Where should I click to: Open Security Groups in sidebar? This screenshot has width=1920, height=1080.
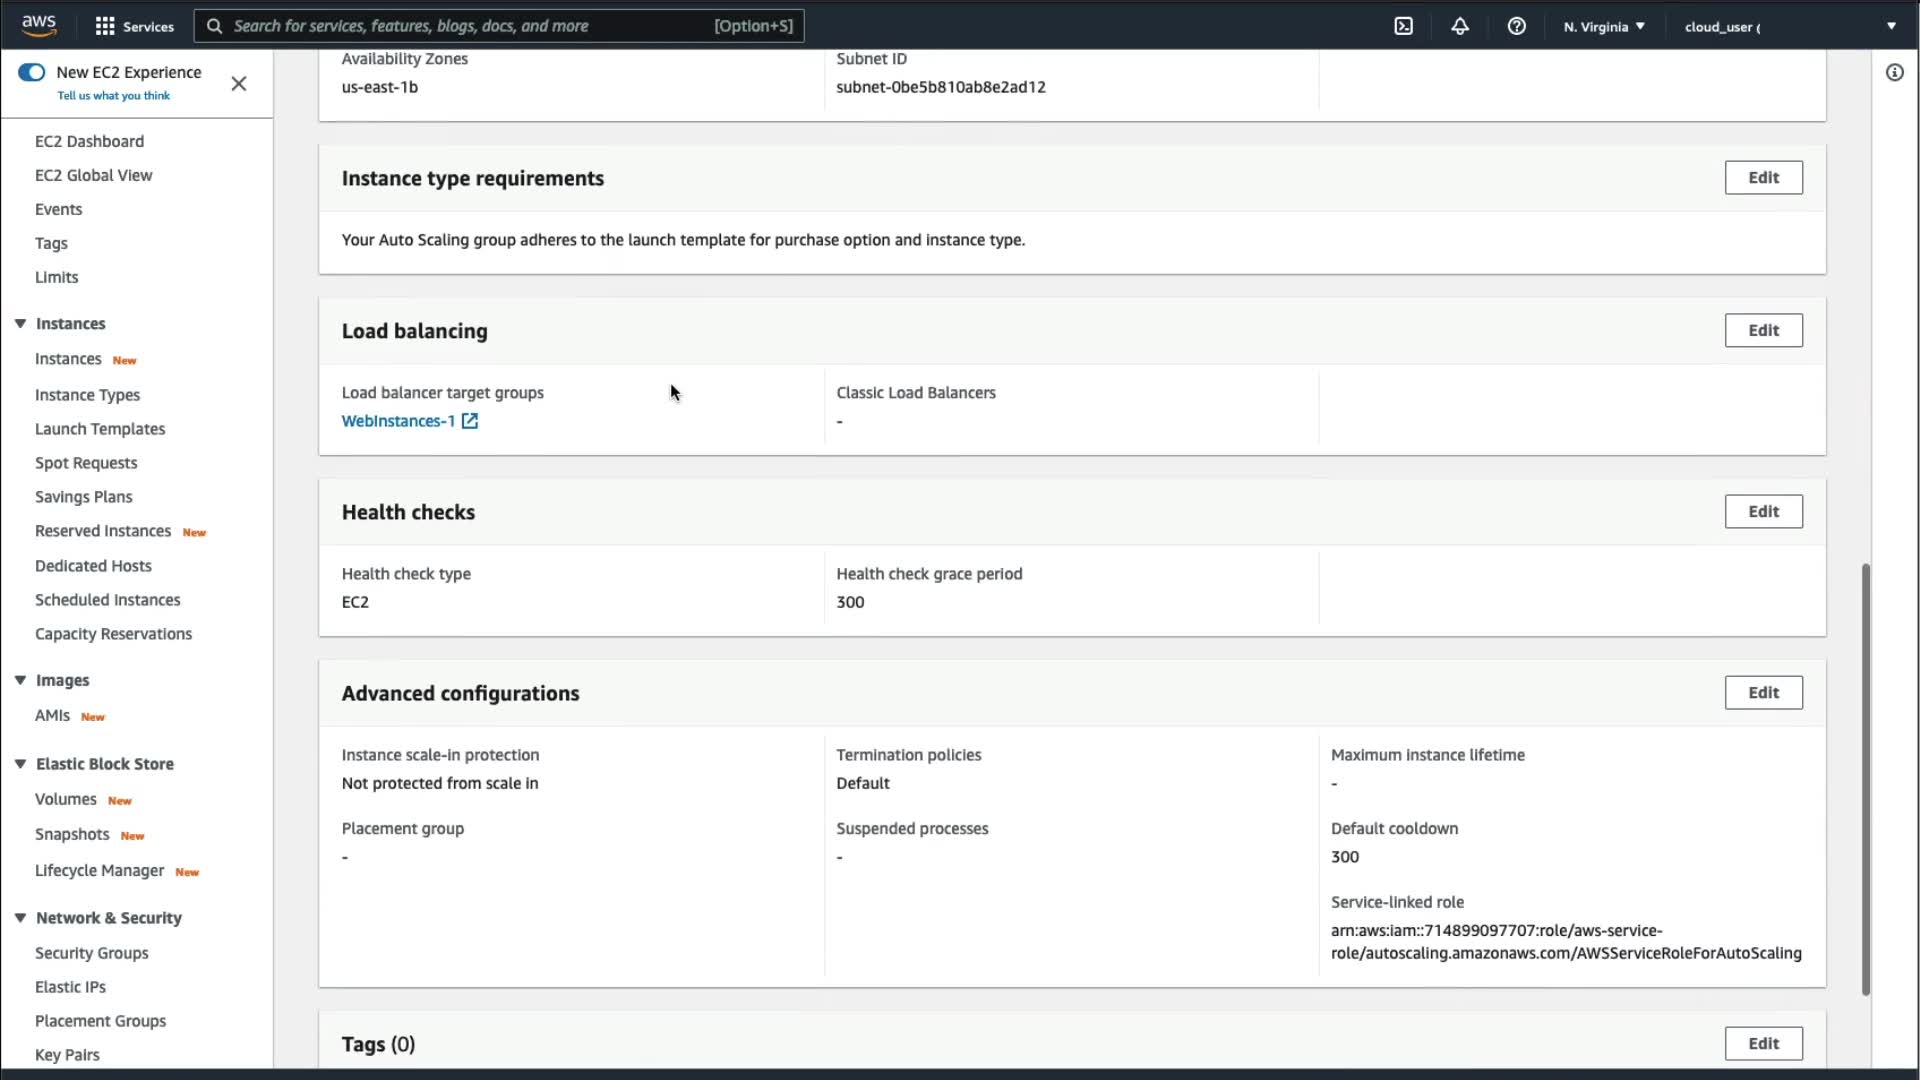pos(91,952)
